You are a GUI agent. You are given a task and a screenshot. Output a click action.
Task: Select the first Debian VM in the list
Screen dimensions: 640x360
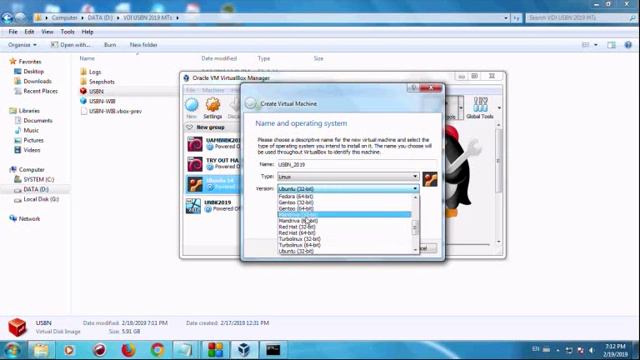(x=212, y=143)
